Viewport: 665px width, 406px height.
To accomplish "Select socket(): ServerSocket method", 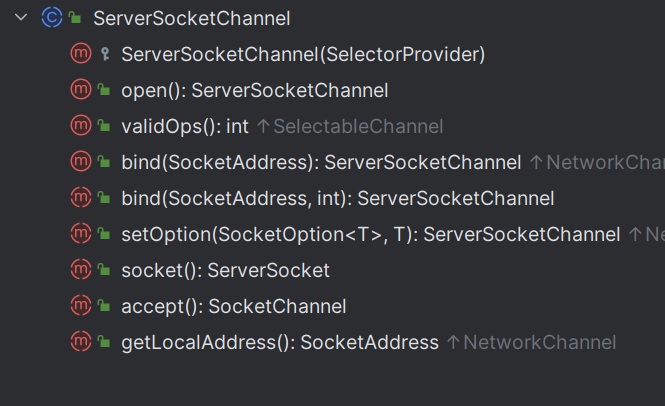I will coord(225,271).
